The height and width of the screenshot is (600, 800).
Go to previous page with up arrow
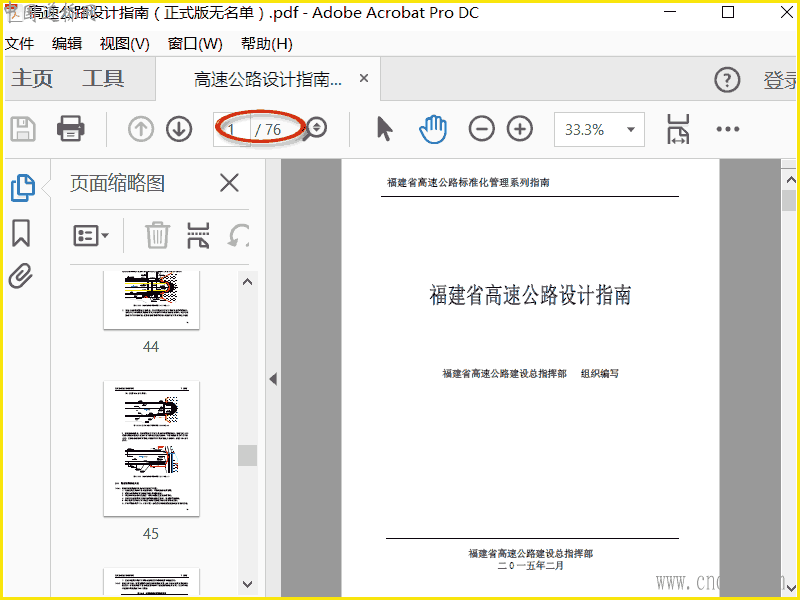pos(141,129)
